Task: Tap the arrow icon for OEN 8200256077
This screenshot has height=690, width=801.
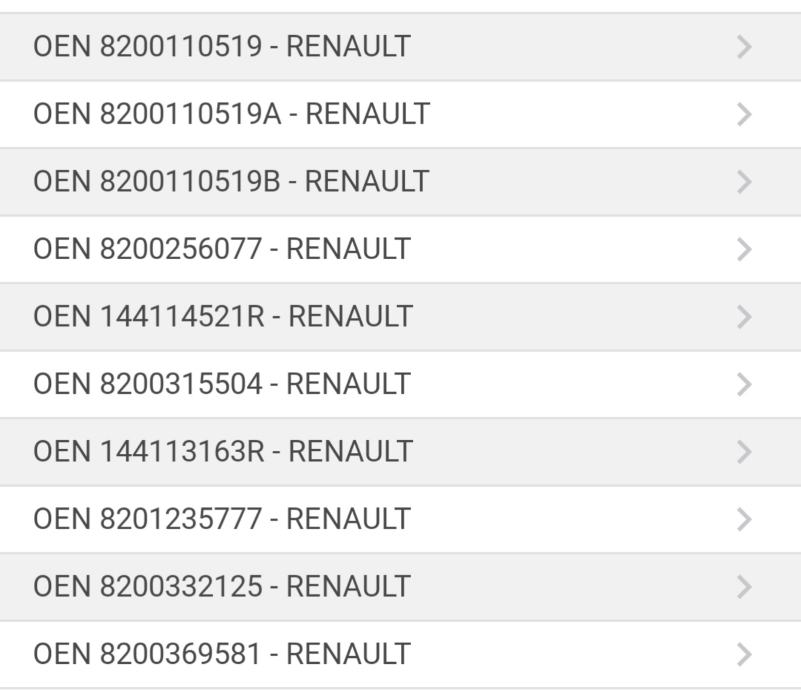Action: [743, 249]
